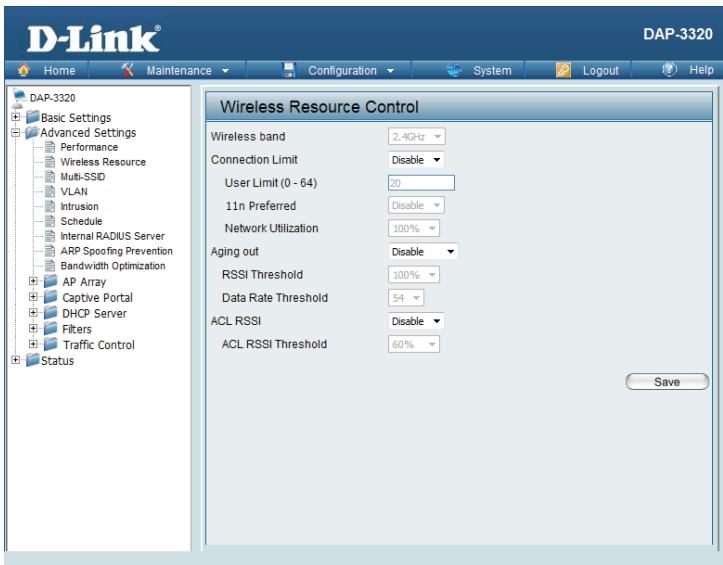Collapse the Advanced Settings tree node

tap(16, 132)
